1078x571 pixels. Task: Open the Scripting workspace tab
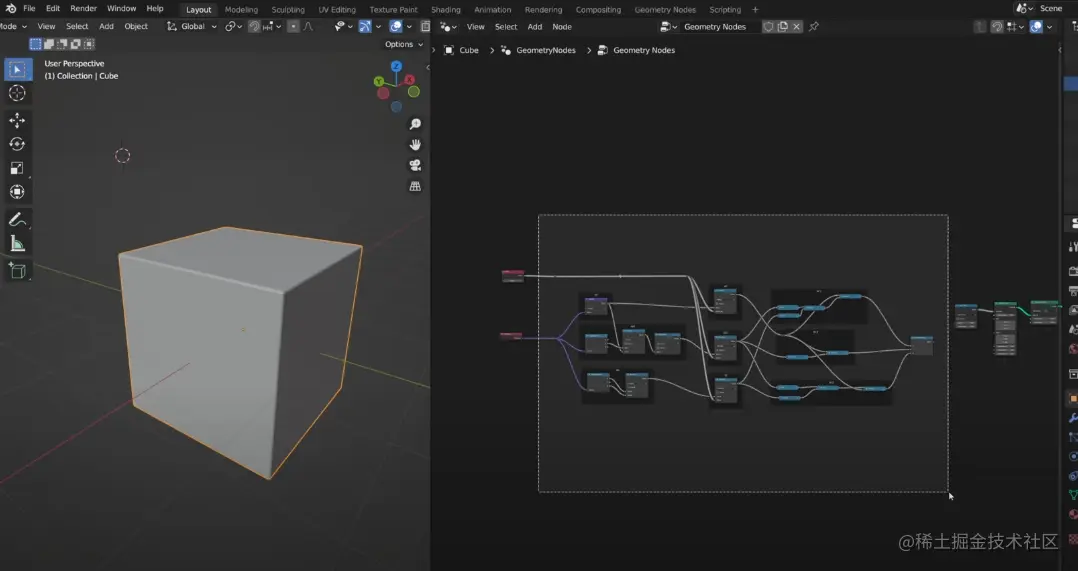pyautogui.click(x=725, y=10)
